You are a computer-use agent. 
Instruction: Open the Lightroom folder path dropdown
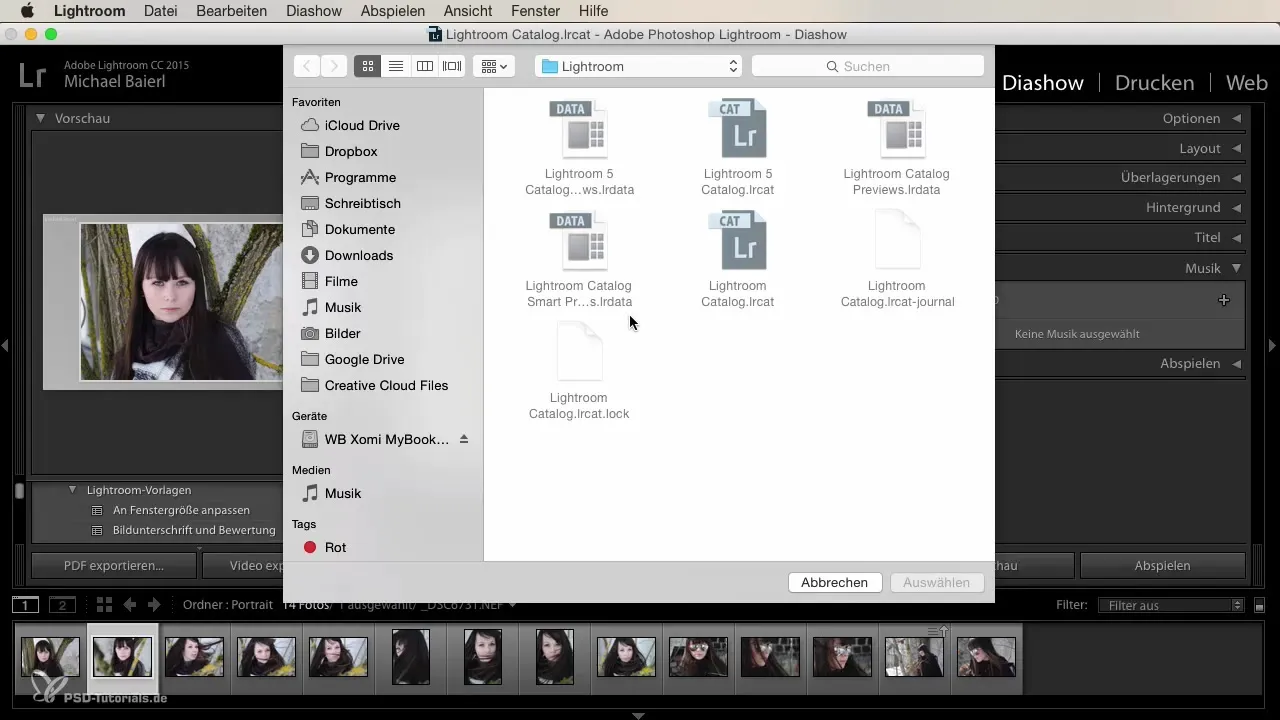coord(638,66)
